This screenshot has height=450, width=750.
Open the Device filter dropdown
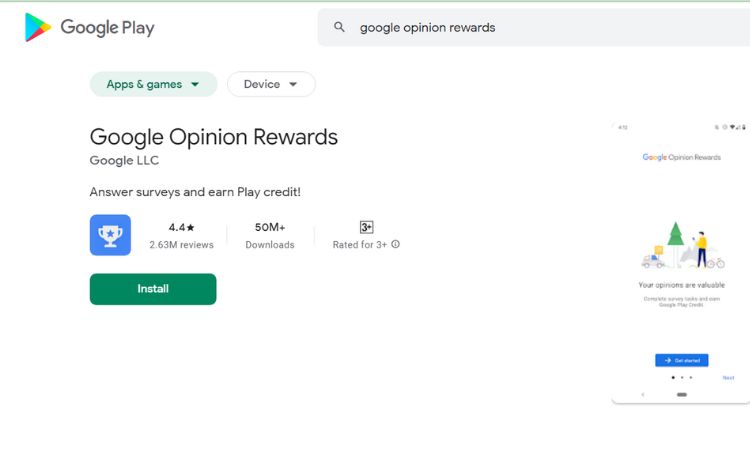click(x=271, y=84)
